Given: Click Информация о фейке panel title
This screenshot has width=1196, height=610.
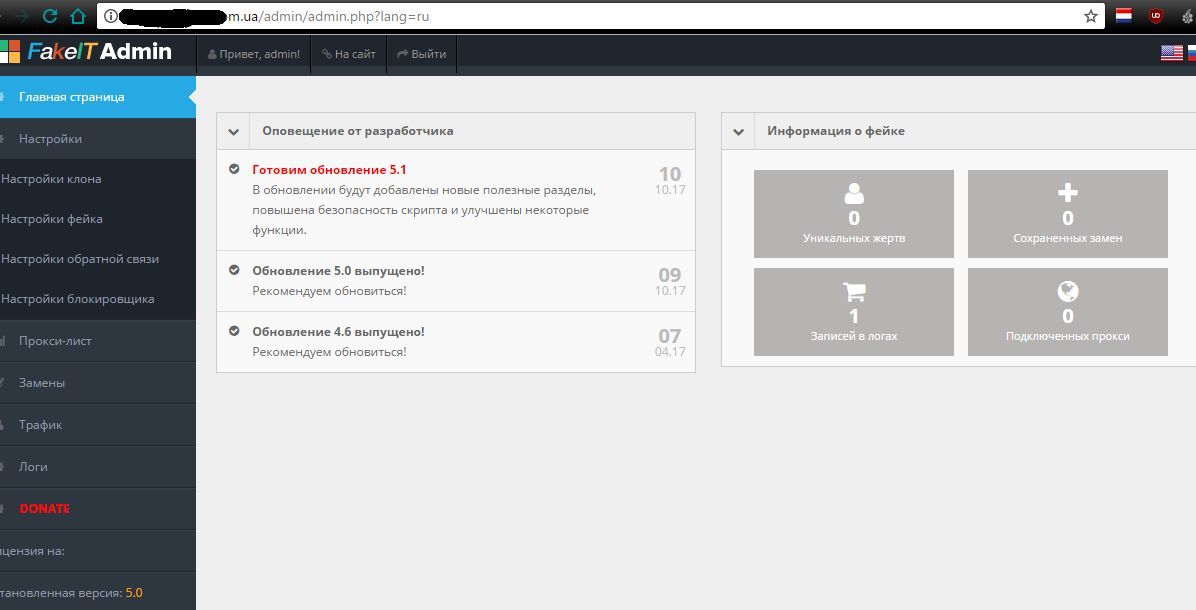Looking at the screenshot, I should pyautogui.click(x=836, y=131).
